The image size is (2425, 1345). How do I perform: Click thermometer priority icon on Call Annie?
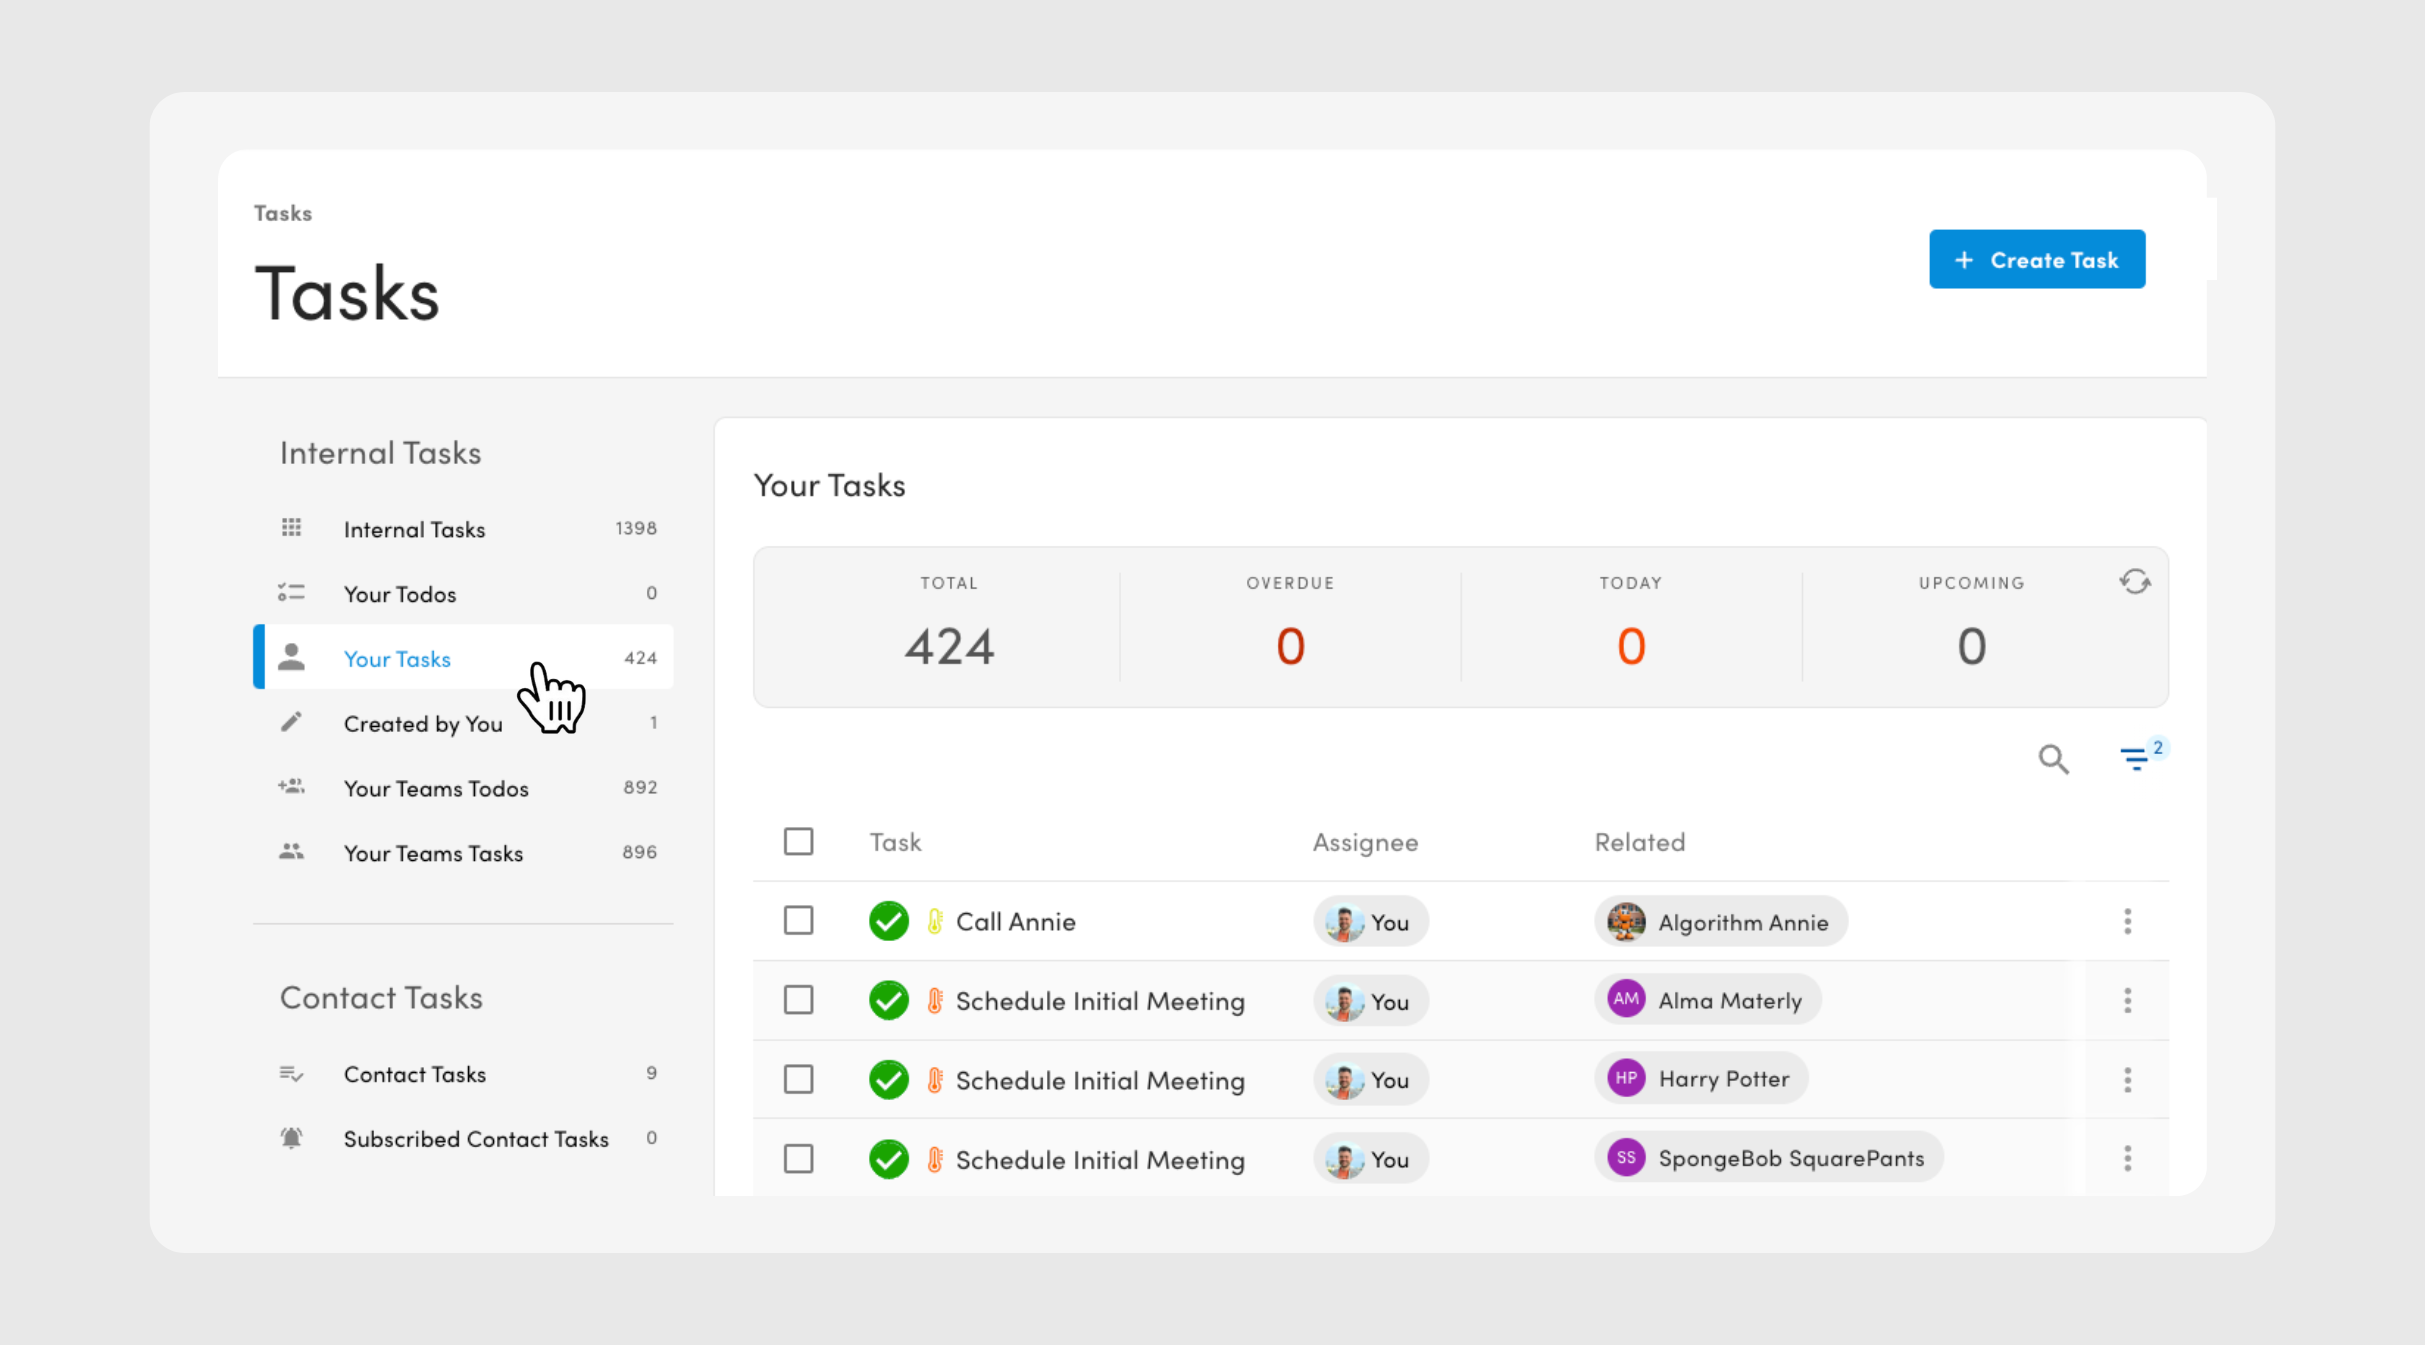point(935,921)
